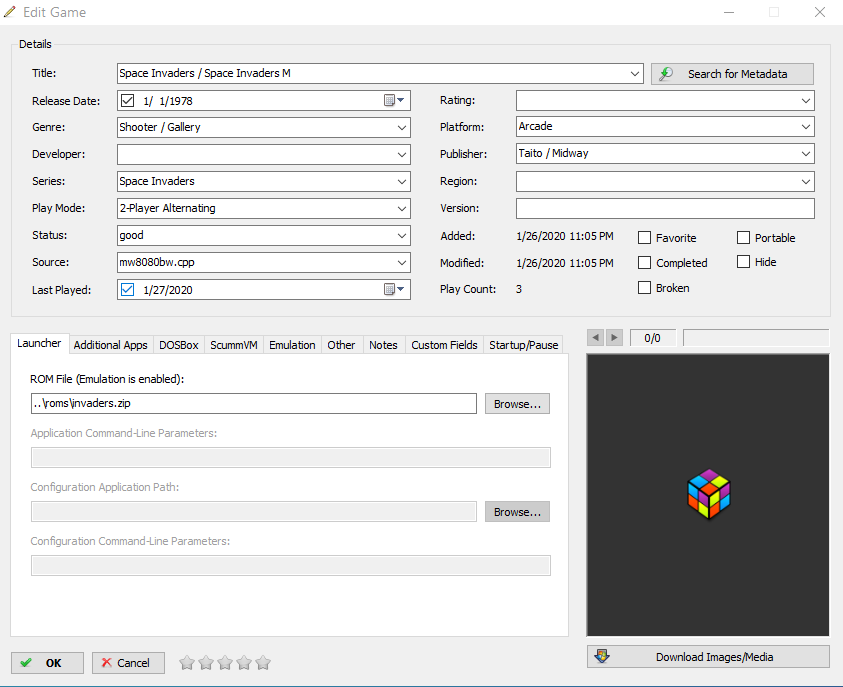Close the Edit Game window

click(x=819, y=12)
